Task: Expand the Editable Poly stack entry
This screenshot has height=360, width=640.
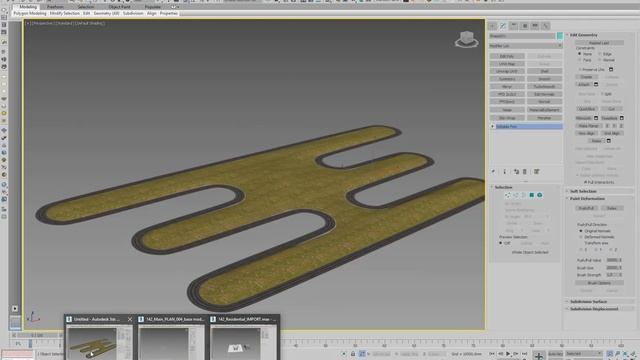Action: 493,127
